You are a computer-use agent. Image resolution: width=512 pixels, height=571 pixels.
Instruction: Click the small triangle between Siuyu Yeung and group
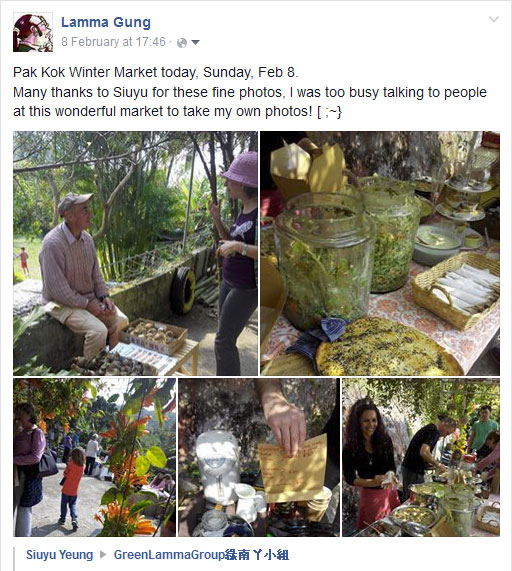coord(103,555)
